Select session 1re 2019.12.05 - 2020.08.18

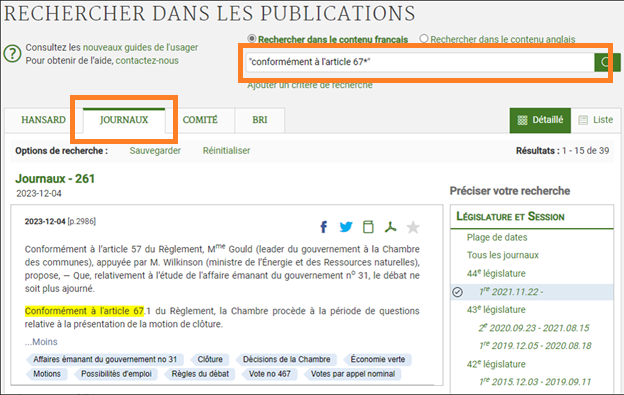[x=535, y=346]
